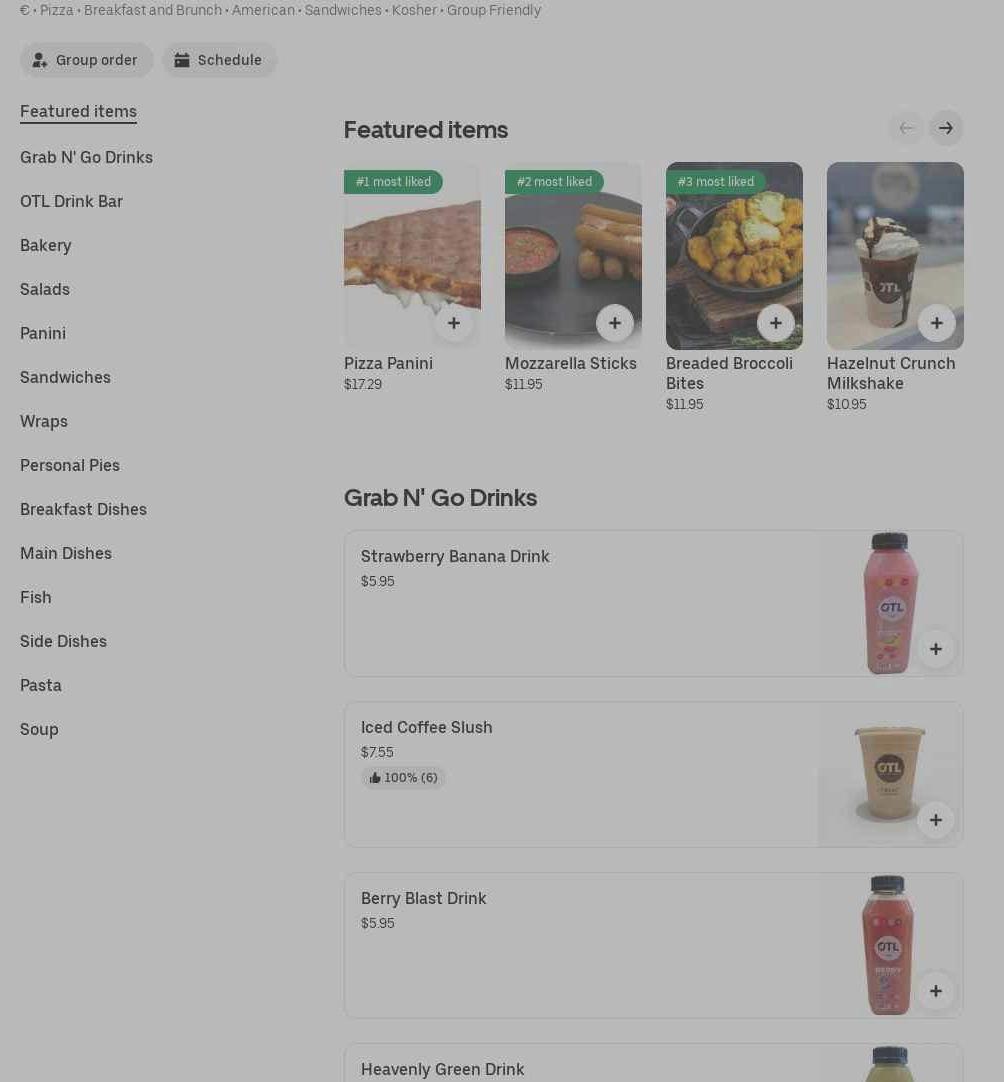Open the Personal Pies category
The width and height of the screenshot is (1004, 1082).
tap(70, 465)
